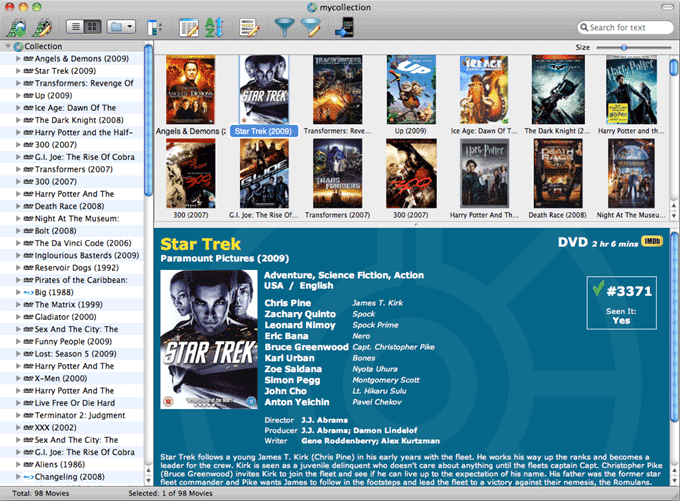Select the Ice Age cover thumbnail

(x=484, y=89)
